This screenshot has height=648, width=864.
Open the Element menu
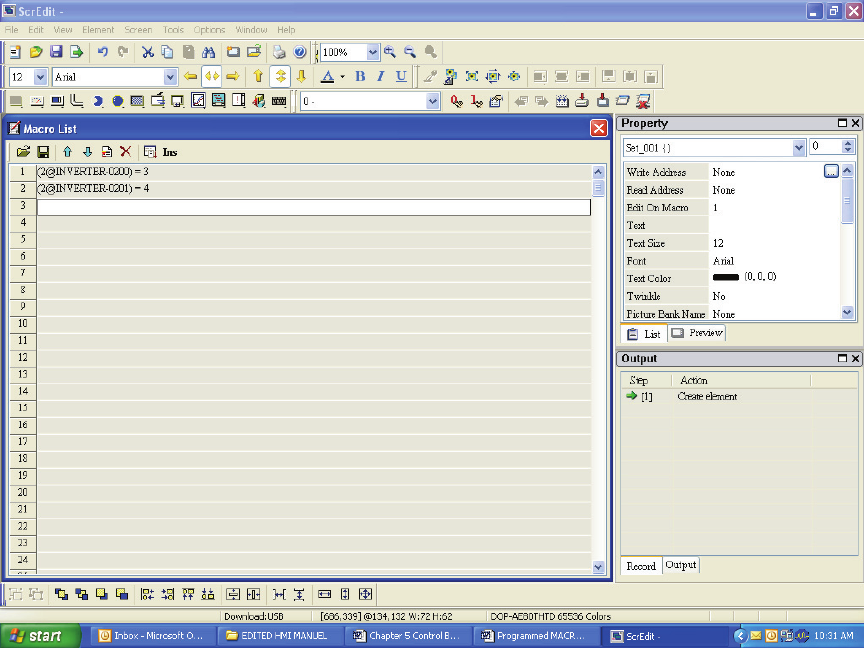tap(98, 30)
